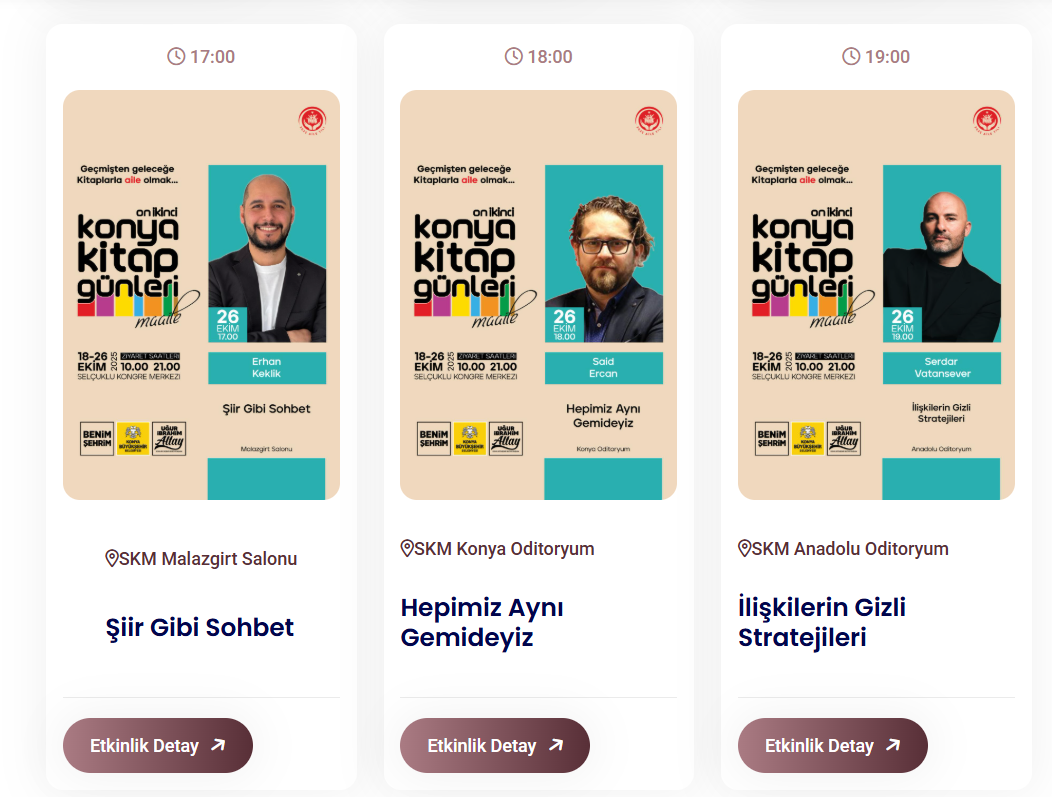The height and width of the screenshot is (797, 1052).
Task: Open Etkinlik Detay for Hepimiz Aynı Gemideyiz
Action: [494, 745]
